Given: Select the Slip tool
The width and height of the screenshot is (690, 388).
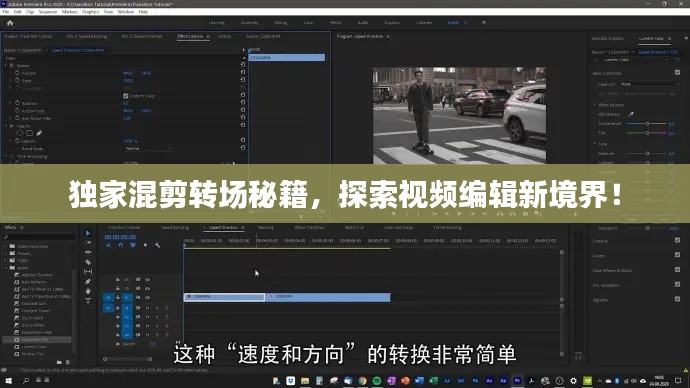Looking at the screenshot, I should click(x=88, y=271).
